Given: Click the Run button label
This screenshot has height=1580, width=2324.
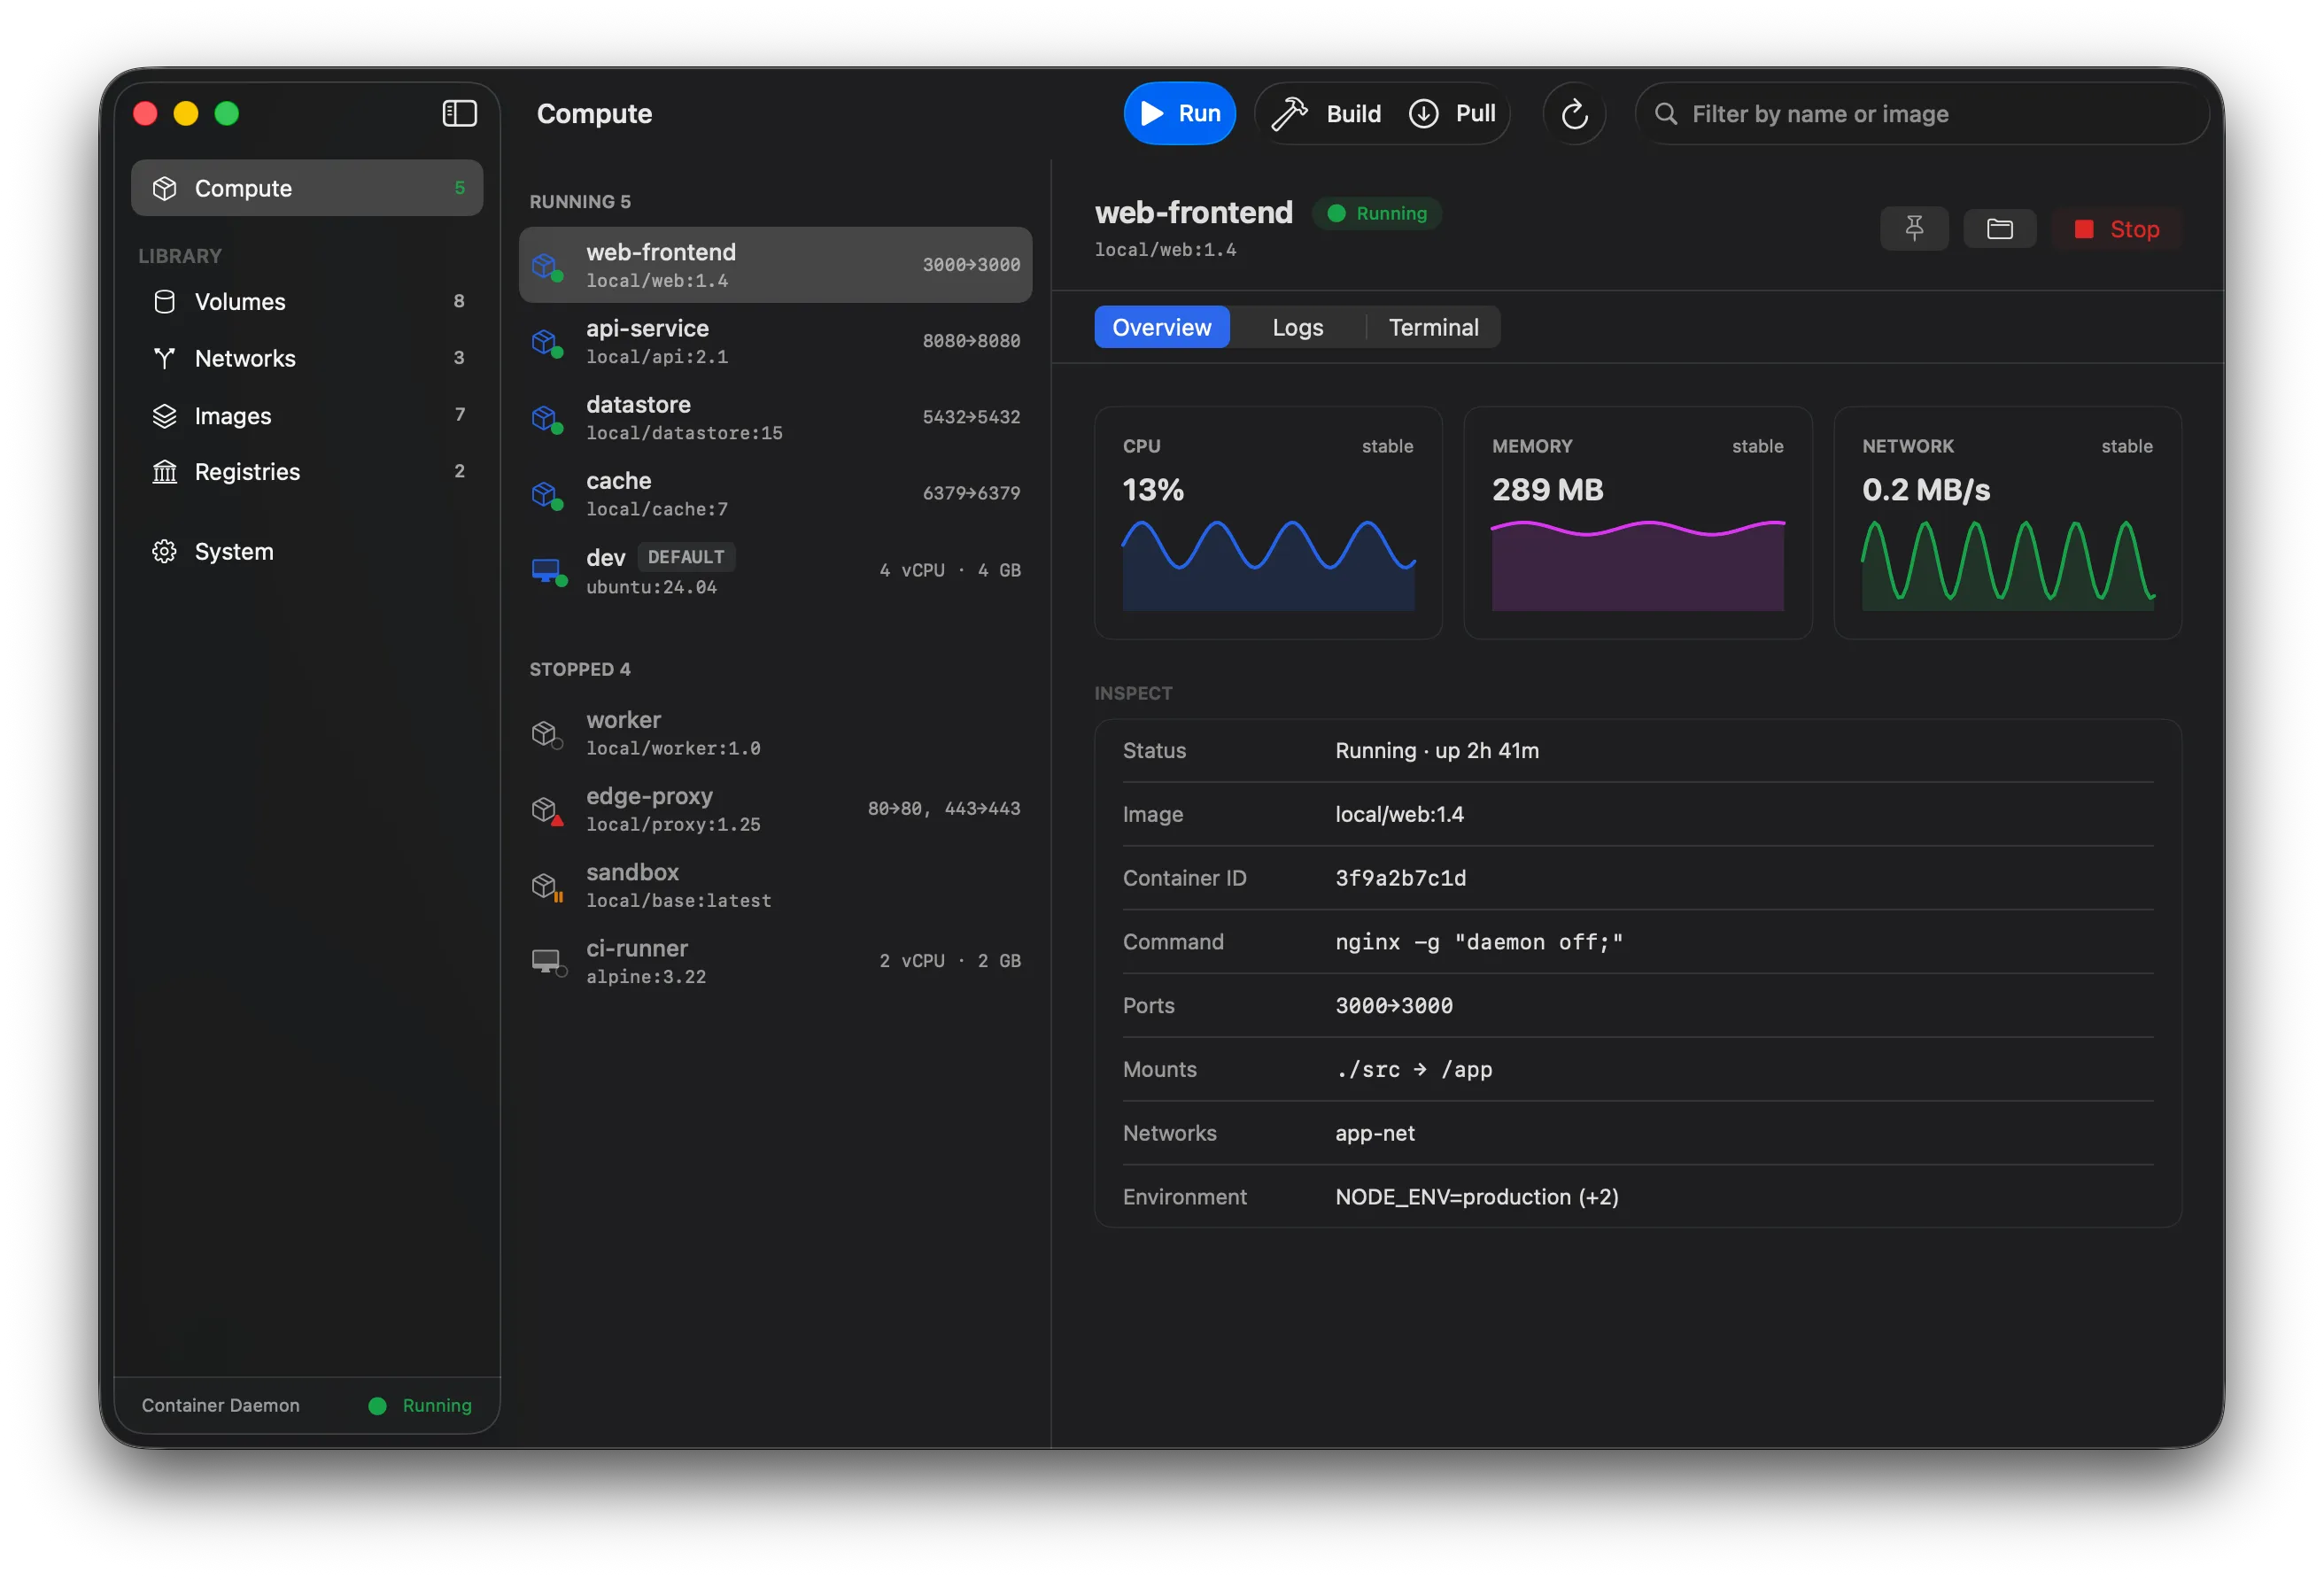Looking at the screenshot, I should pos(1199,114).
